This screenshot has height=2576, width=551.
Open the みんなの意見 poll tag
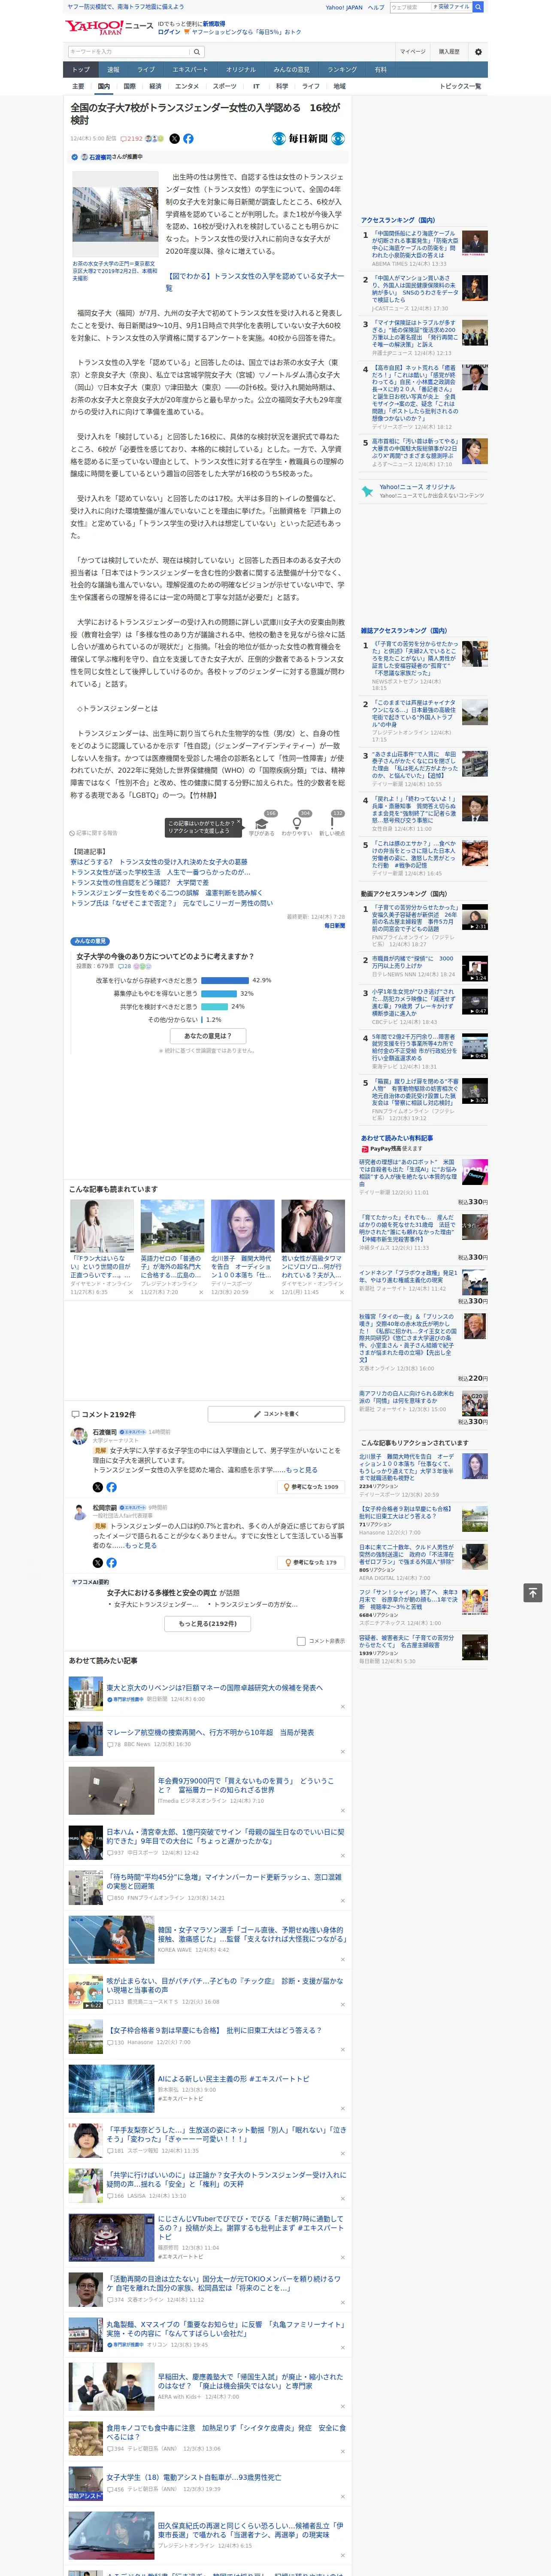pyautogui.click(x=90, y=941)
